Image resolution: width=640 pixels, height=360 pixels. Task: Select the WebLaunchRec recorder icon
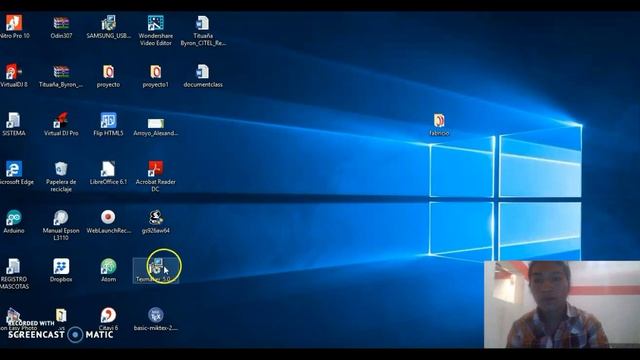(x=109, y=217)
